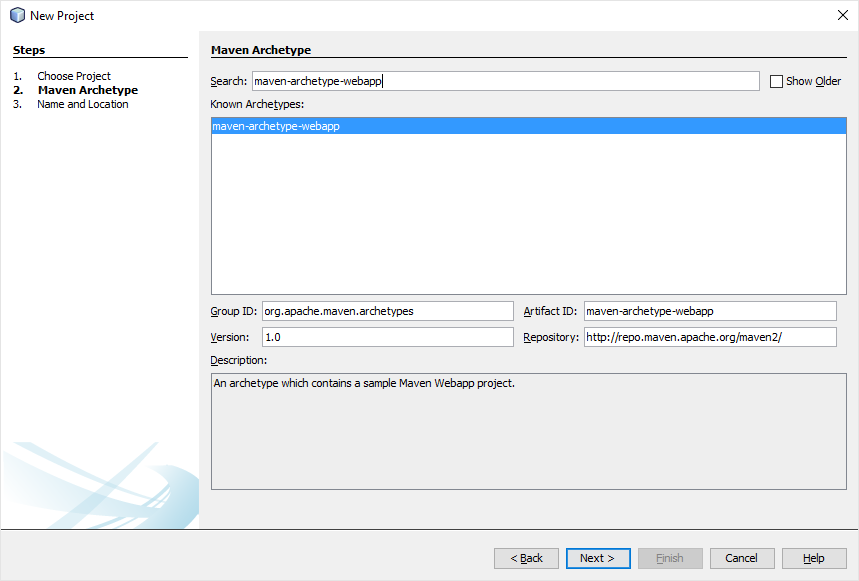Viewport: 859px width, 581px height.
Task: Click the Finish button
Action: tap(670, 558)
